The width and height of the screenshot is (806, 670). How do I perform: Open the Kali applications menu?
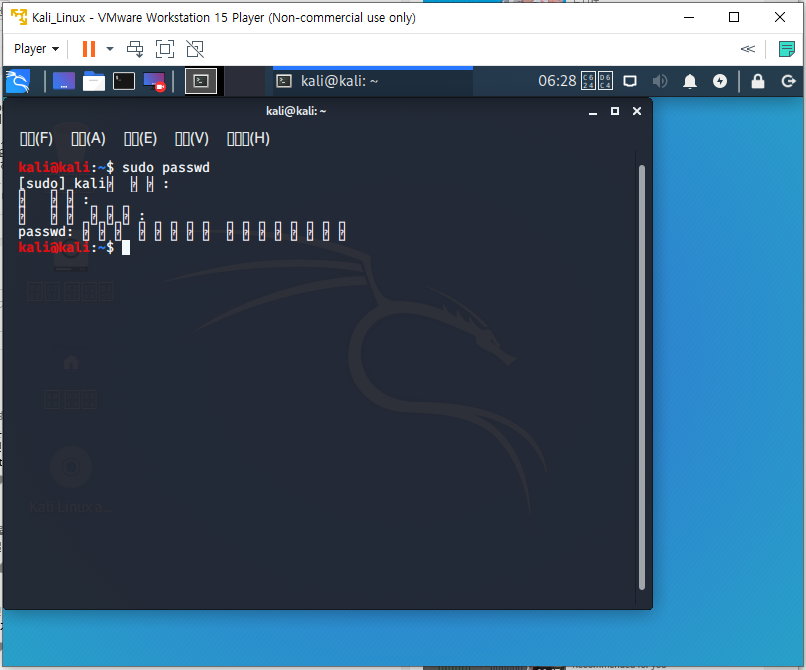19,81
